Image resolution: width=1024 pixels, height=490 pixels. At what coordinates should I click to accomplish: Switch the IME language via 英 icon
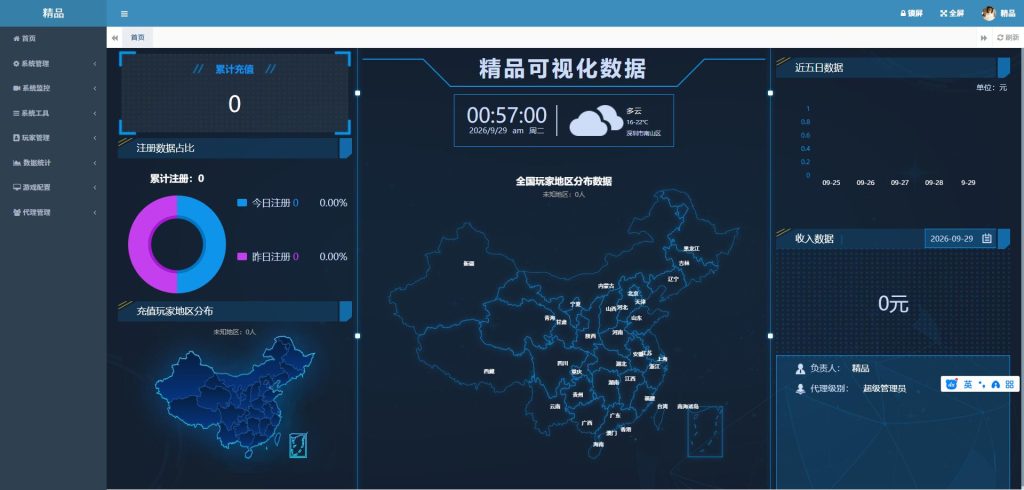click(x=968, y=384)
